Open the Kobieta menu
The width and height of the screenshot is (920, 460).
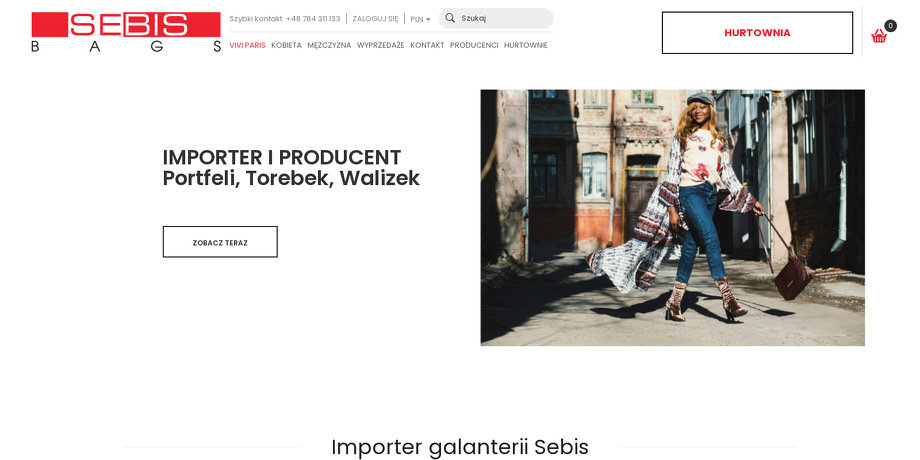pyautogui.click(x=286, y=45)
